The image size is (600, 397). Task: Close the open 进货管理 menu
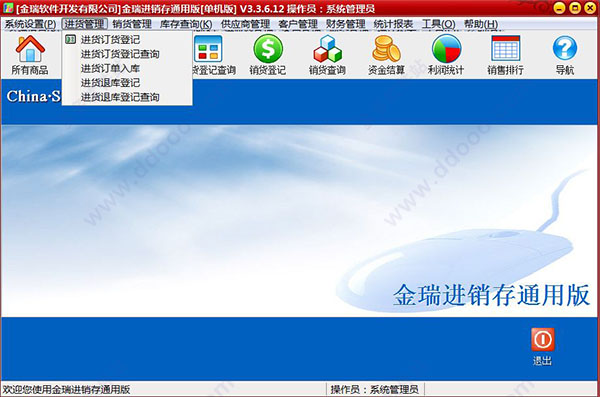pyautogui.click(x=84, y=24)
